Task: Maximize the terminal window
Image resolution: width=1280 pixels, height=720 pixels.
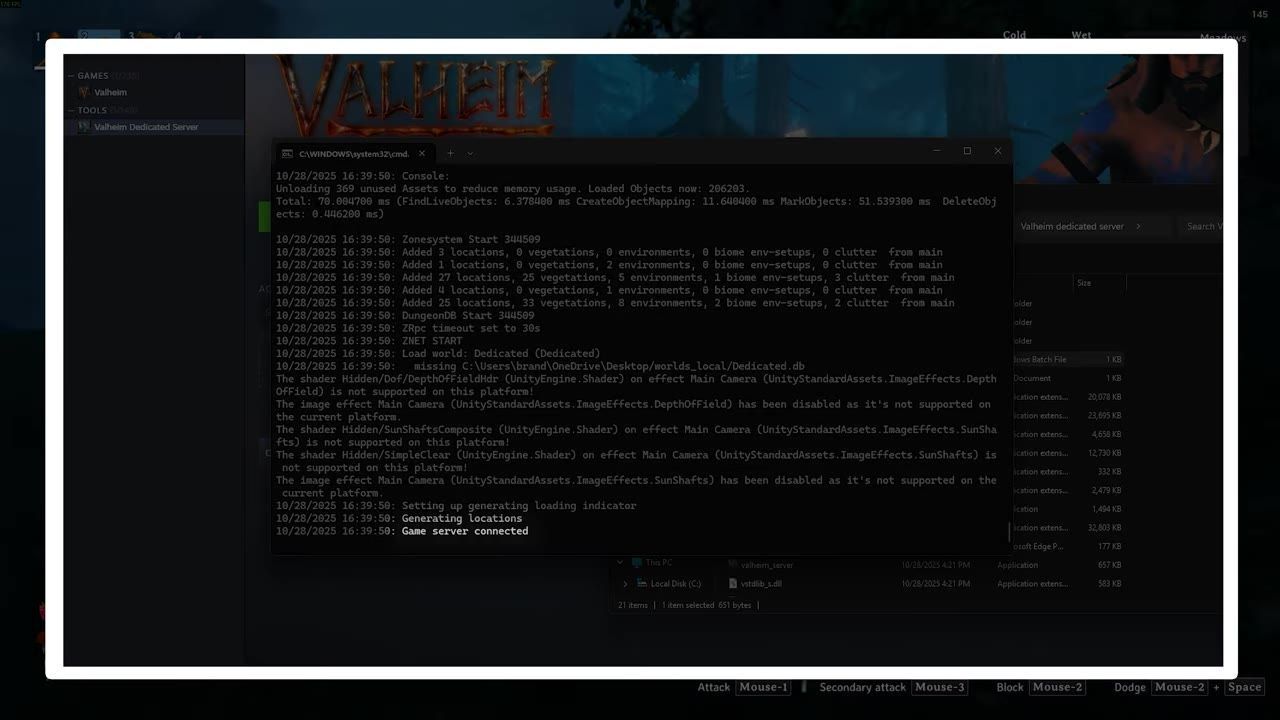Action: pyautogui.click(x=967, y=151)
